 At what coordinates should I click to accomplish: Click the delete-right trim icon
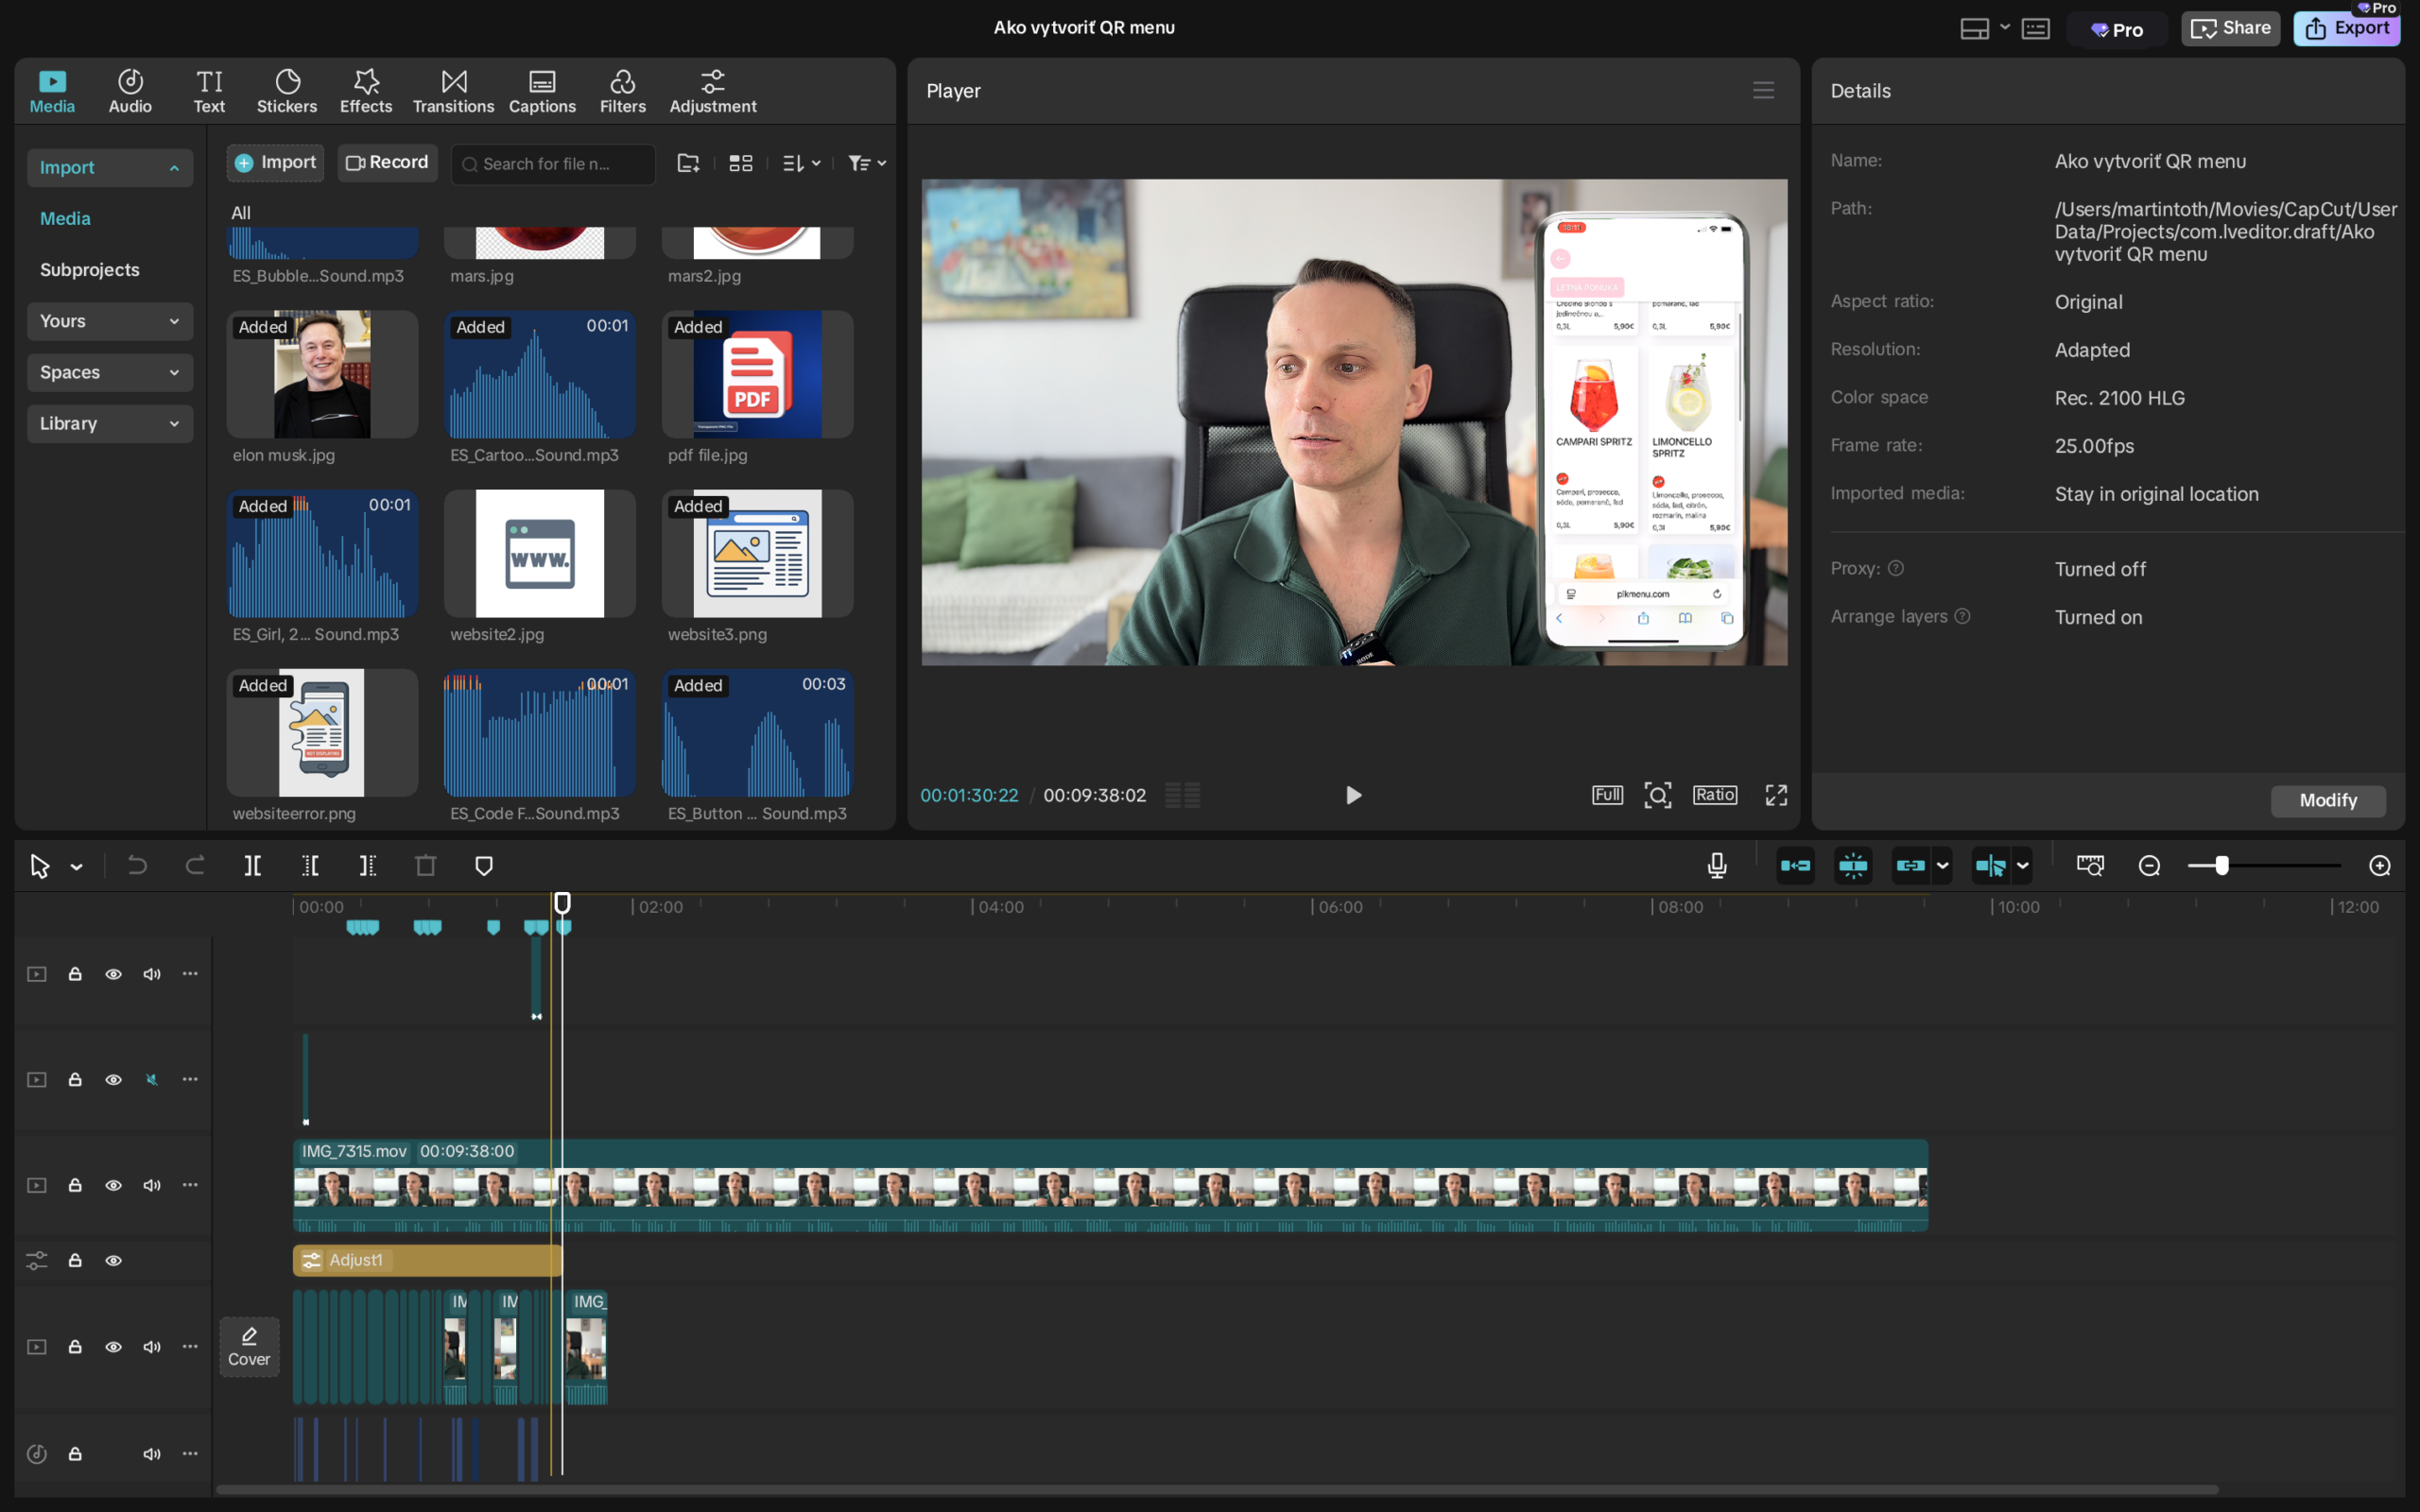pyautogui.click(x=368, y=866)
